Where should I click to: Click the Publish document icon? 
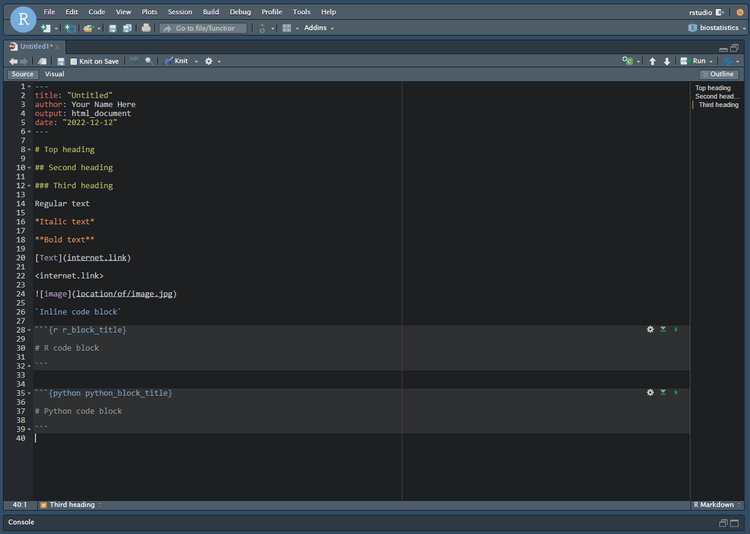point(728,61)
